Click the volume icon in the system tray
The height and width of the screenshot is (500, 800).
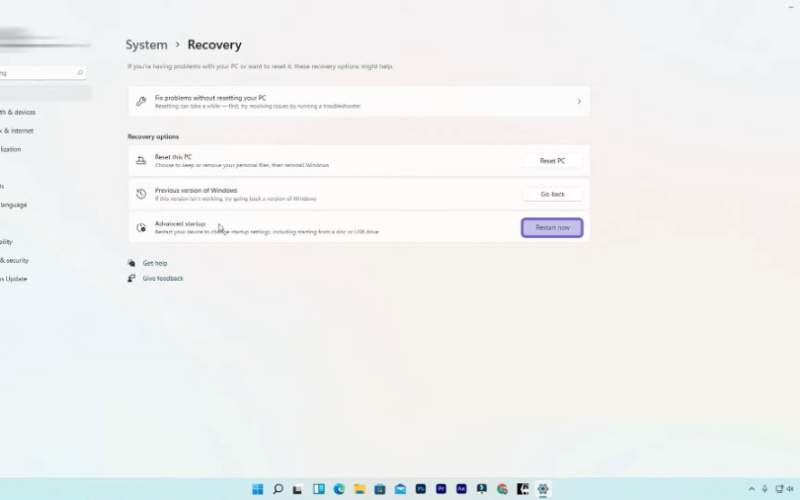(790, 489)
